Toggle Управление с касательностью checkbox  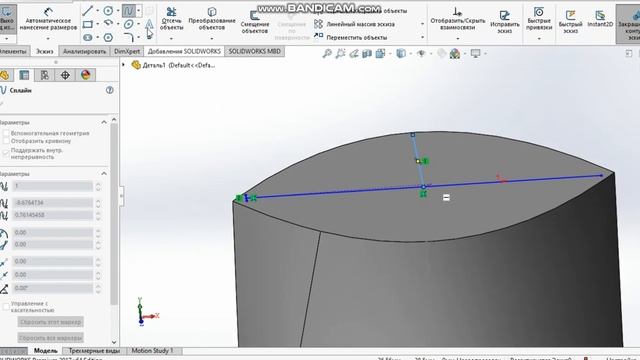[x=6, y=307]
